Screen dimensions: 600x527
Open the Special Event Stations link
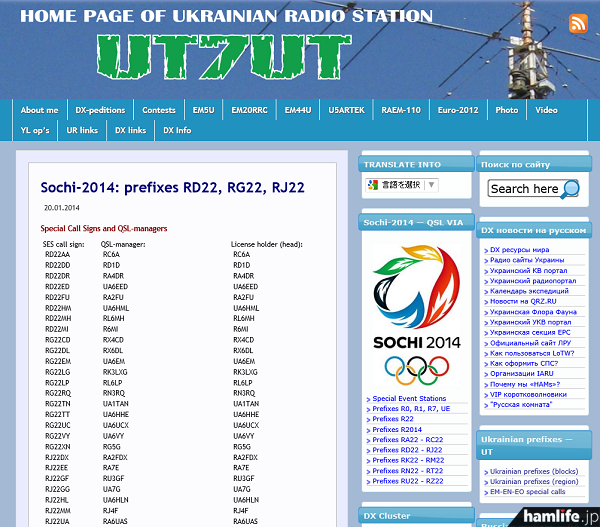click(409, 399)
